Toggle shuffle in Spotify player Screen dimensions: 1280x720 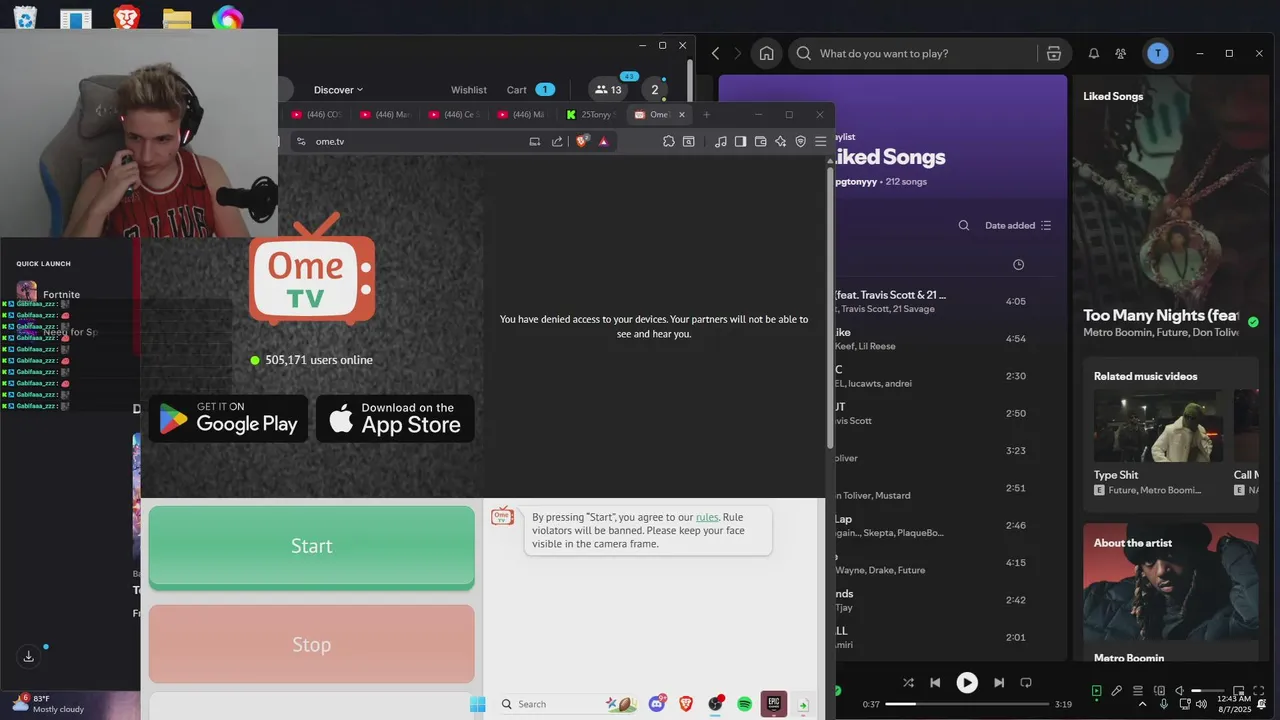[x=908, y=683]
